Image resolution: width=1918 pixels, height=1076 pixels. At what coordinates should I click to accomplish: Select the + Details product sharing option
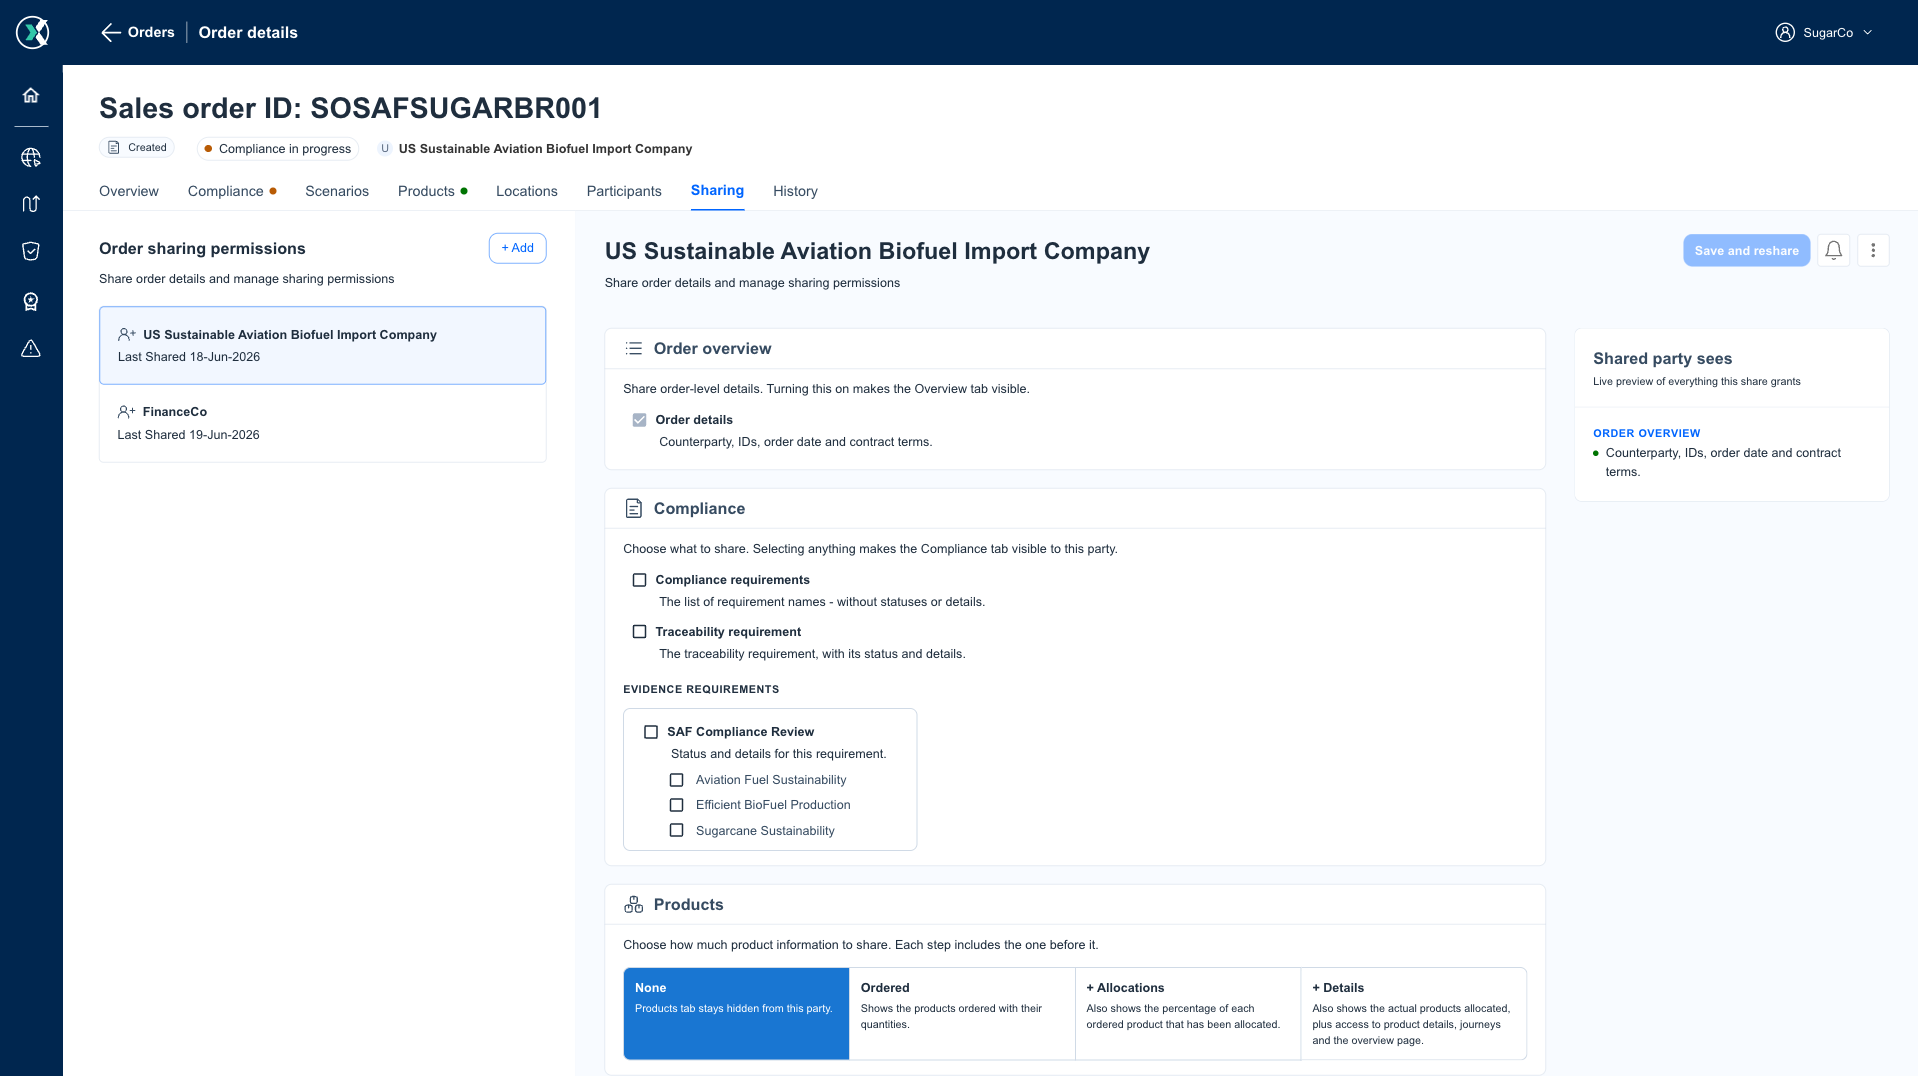click(x=1414, y=1013)
